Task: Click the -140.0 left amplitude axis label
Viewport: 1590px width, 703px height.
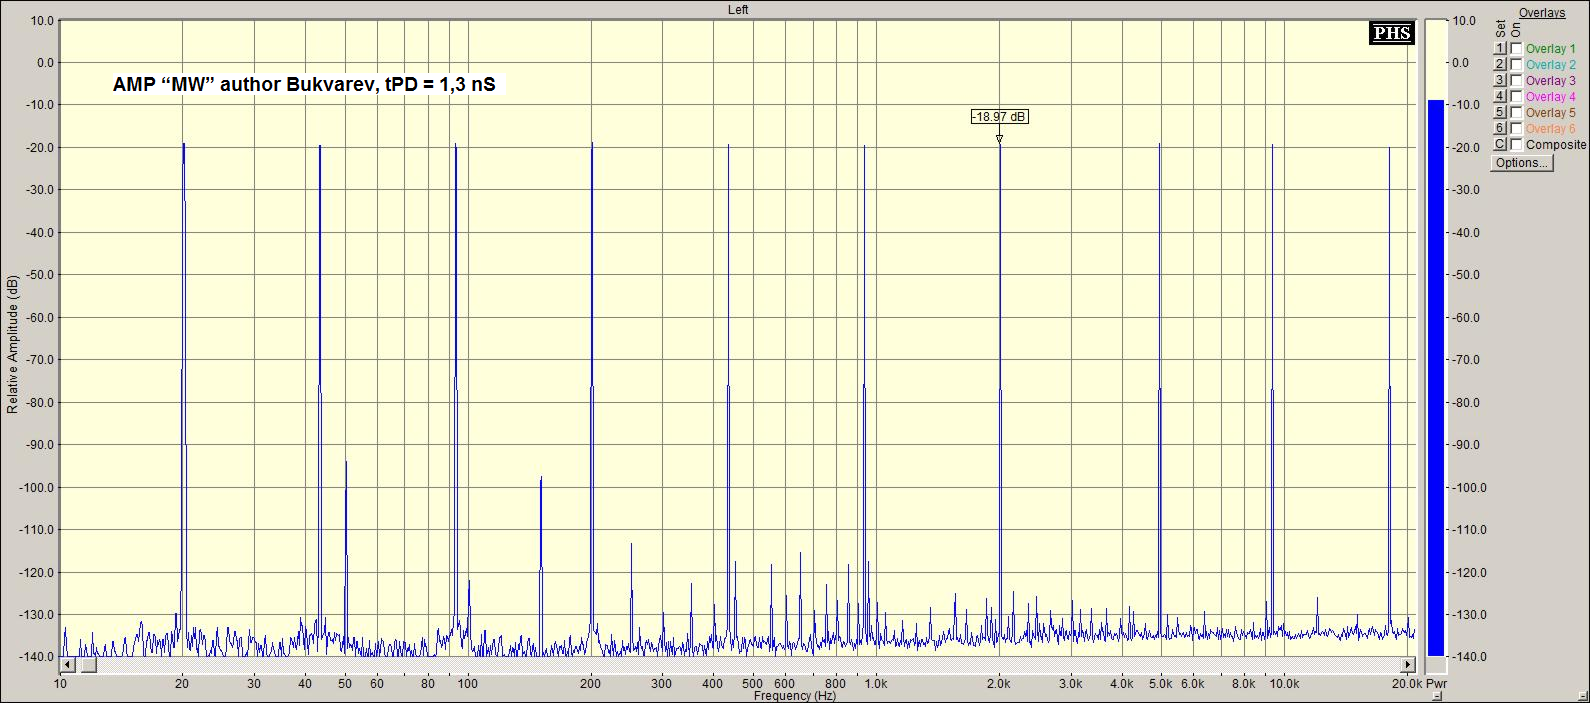Action: point(38,657)
